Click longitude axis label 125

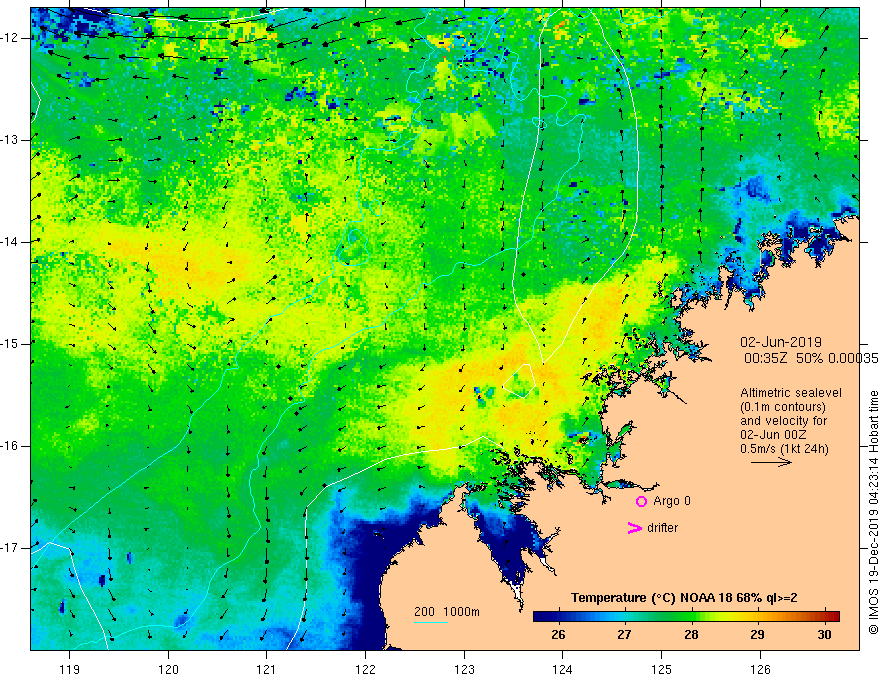click(662, 669)
